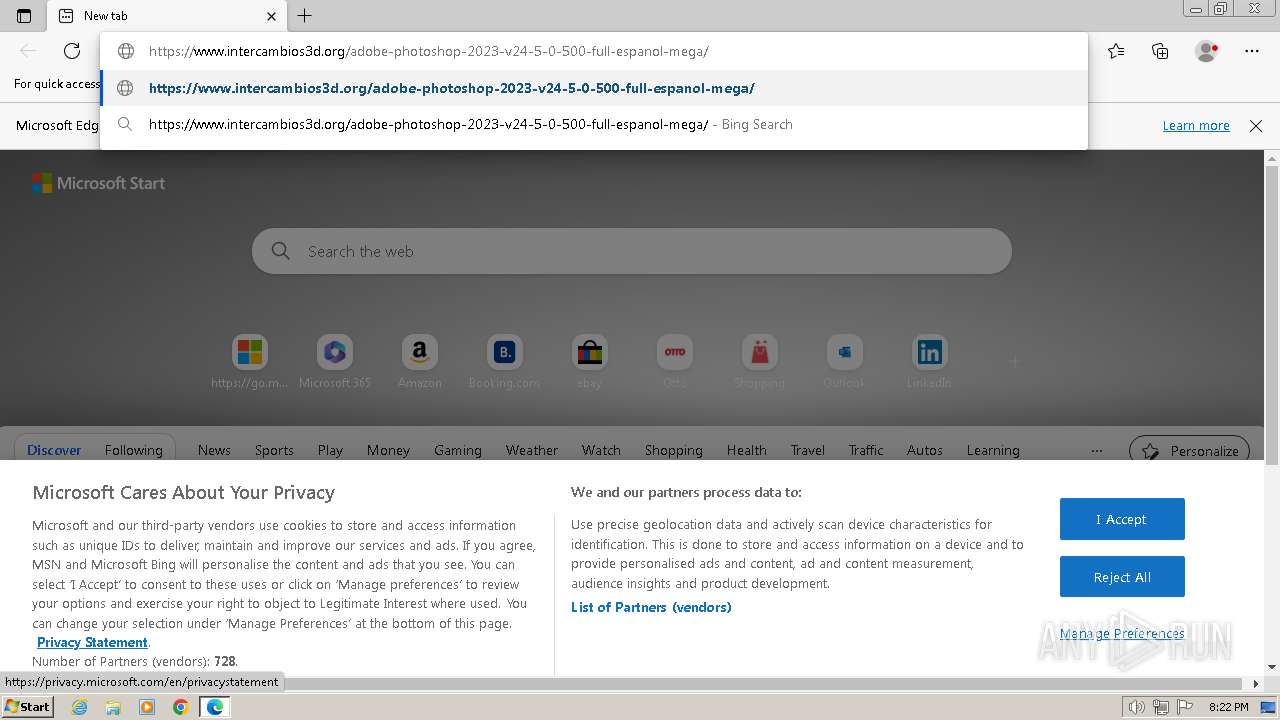
Task: Open the Gaming tab
Action: point(458,450)
